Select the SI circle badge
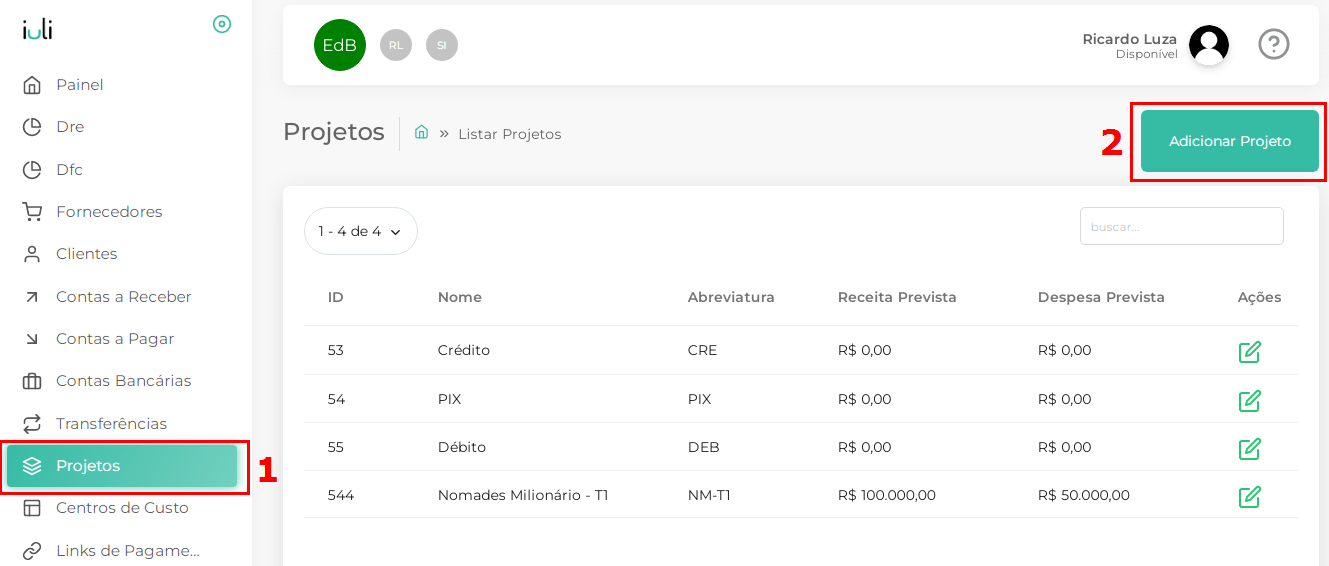Image resolution: width=1329 pixels, height=566 pixels. coord(442,45)
